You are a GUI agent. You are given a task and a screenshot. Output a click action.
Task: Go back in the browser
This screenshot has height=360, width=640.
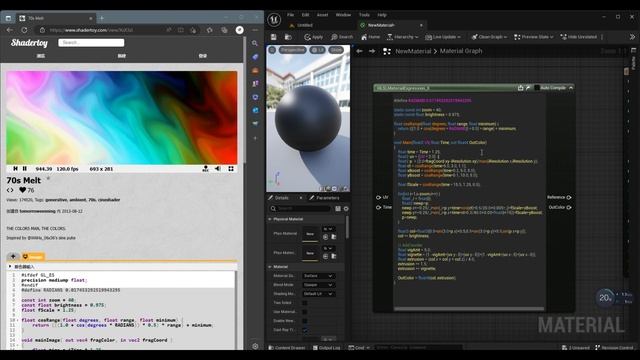click(9, 30)
